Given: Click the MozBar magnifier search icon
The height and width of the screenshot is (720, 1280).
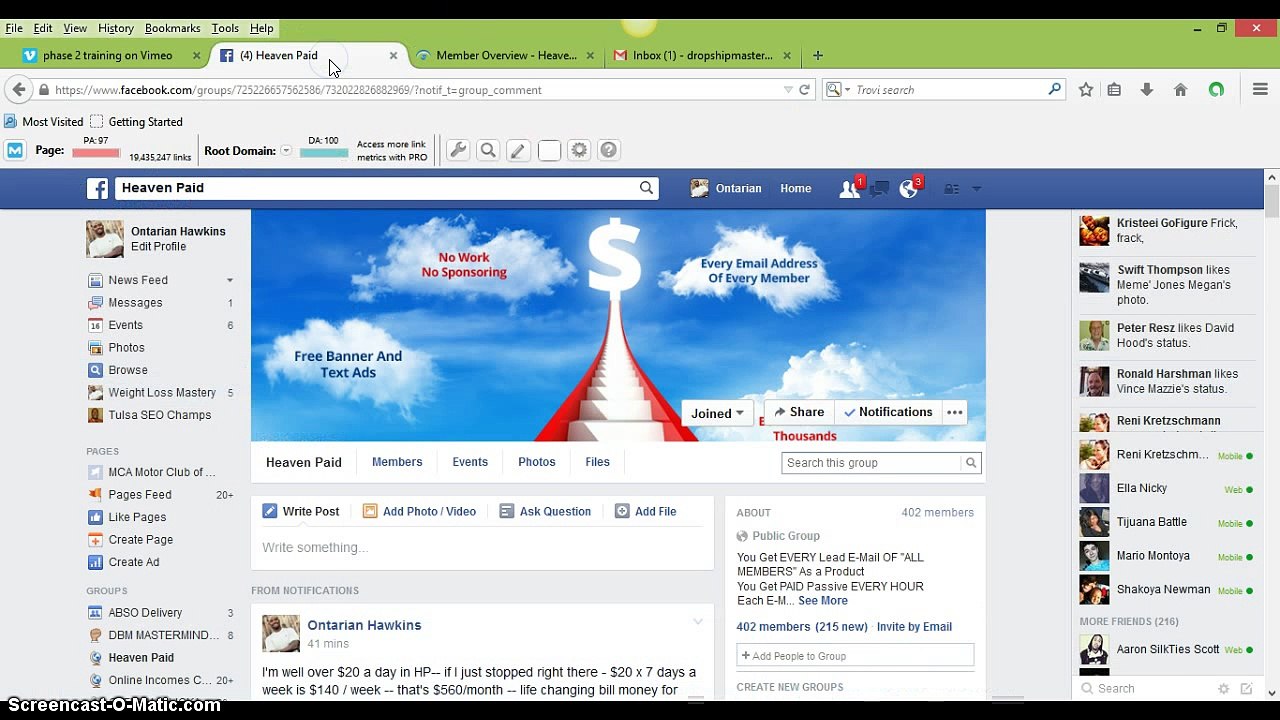Looking at the screenshot, I should (488, 151).
